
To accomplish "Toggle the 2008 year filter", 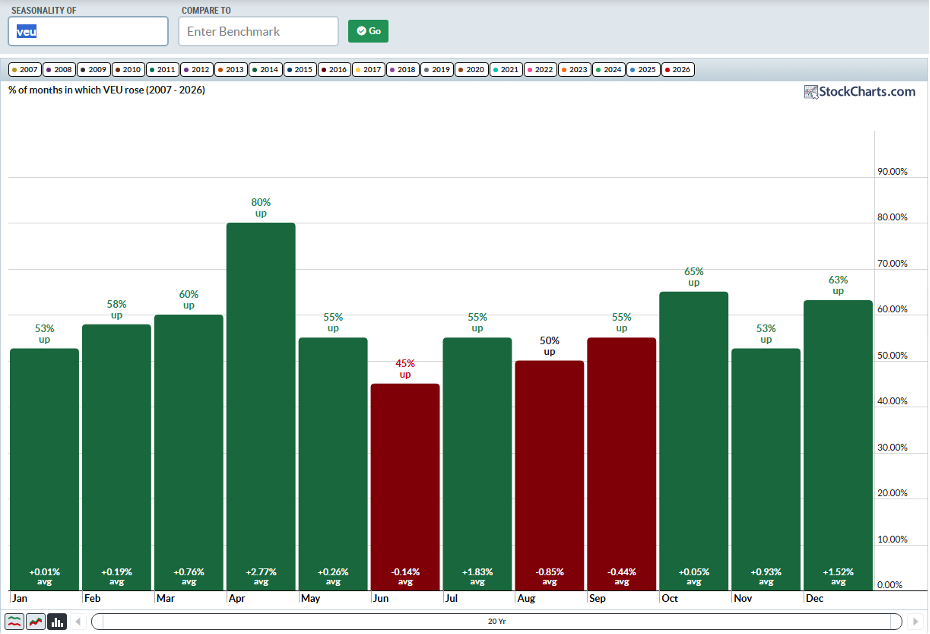I will (x=59, y=69).
